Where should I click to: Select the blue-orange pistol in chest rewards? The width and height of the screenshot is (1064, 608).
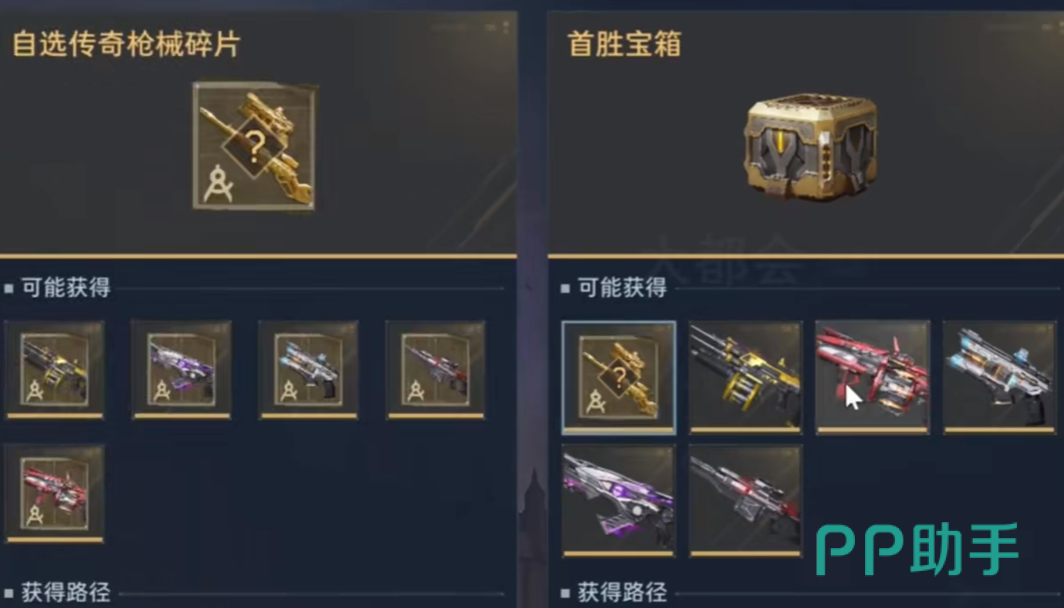point(1000,377)
